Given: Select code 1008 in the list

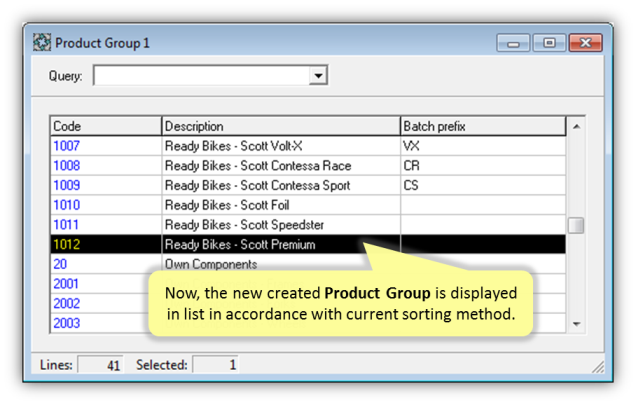Looking at the screenshot, I should coord(67,166).
